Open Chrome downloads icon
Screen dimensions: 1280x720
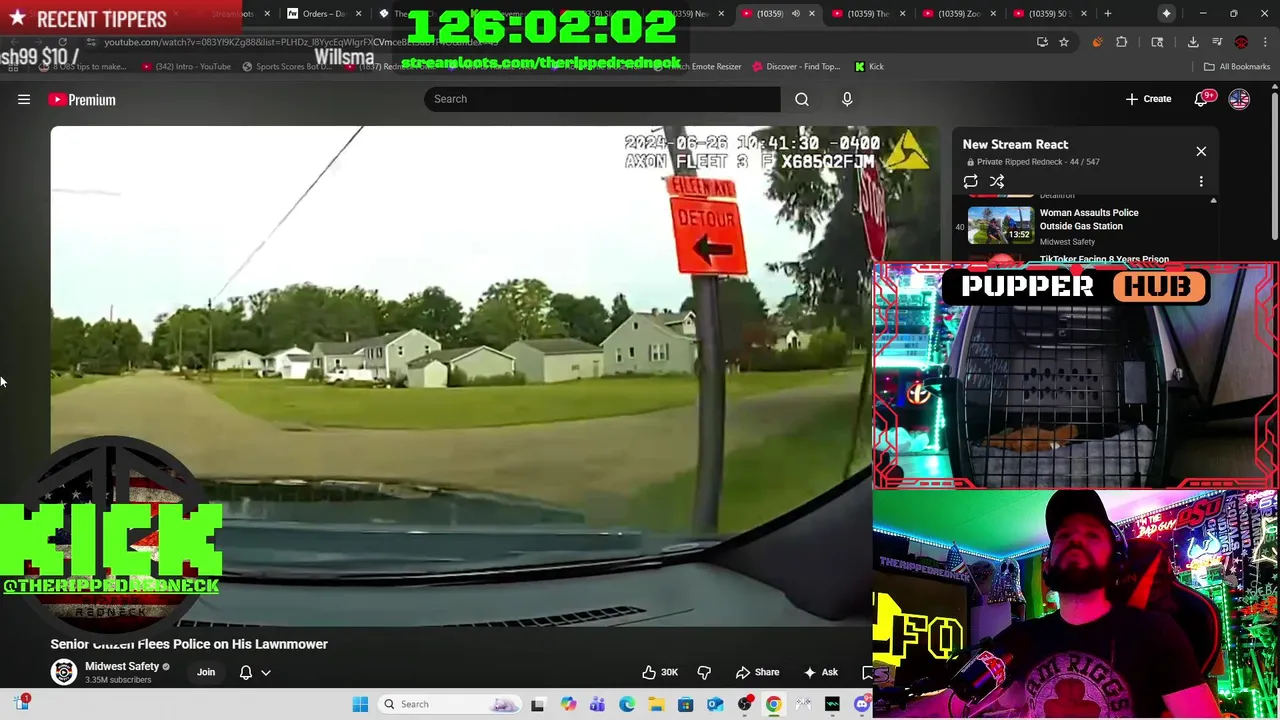click(1193, 42)
